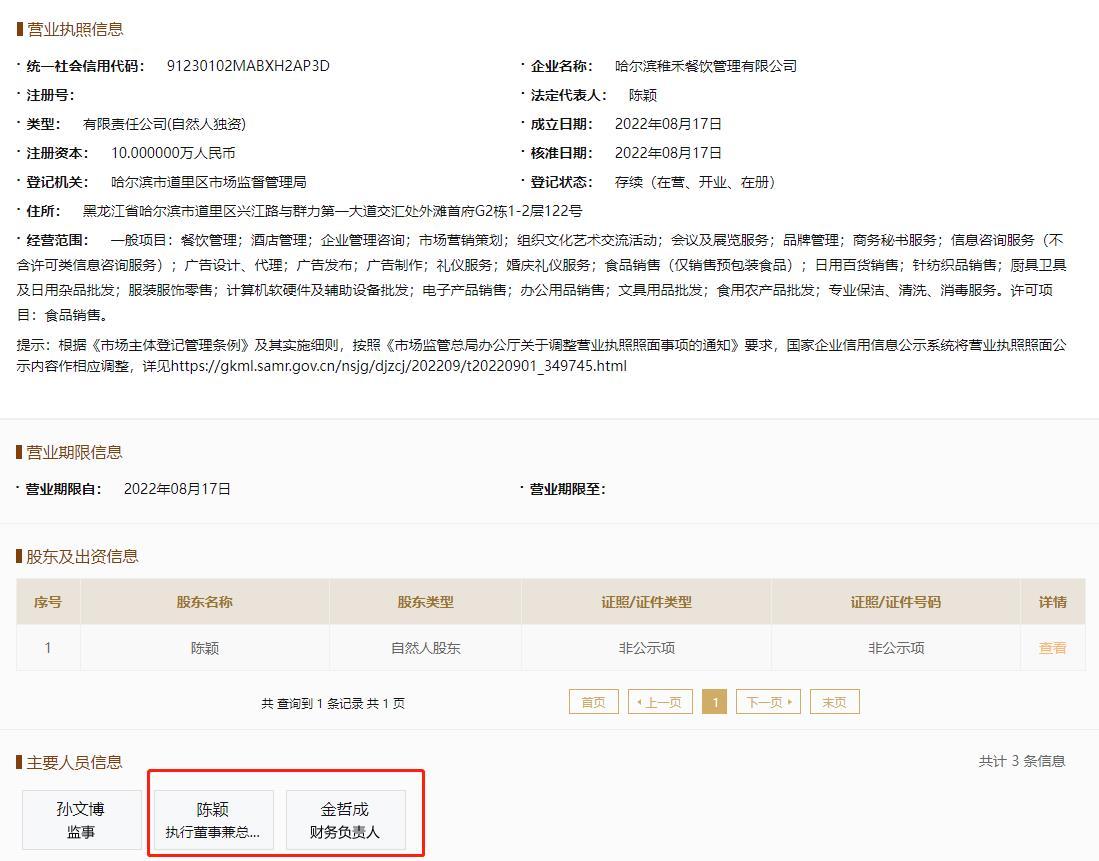The height and width of the screenshot is (861, 1099).
Task: Open the 金哲成 财务负责人 personnel card
Action: tap(346, 820)
